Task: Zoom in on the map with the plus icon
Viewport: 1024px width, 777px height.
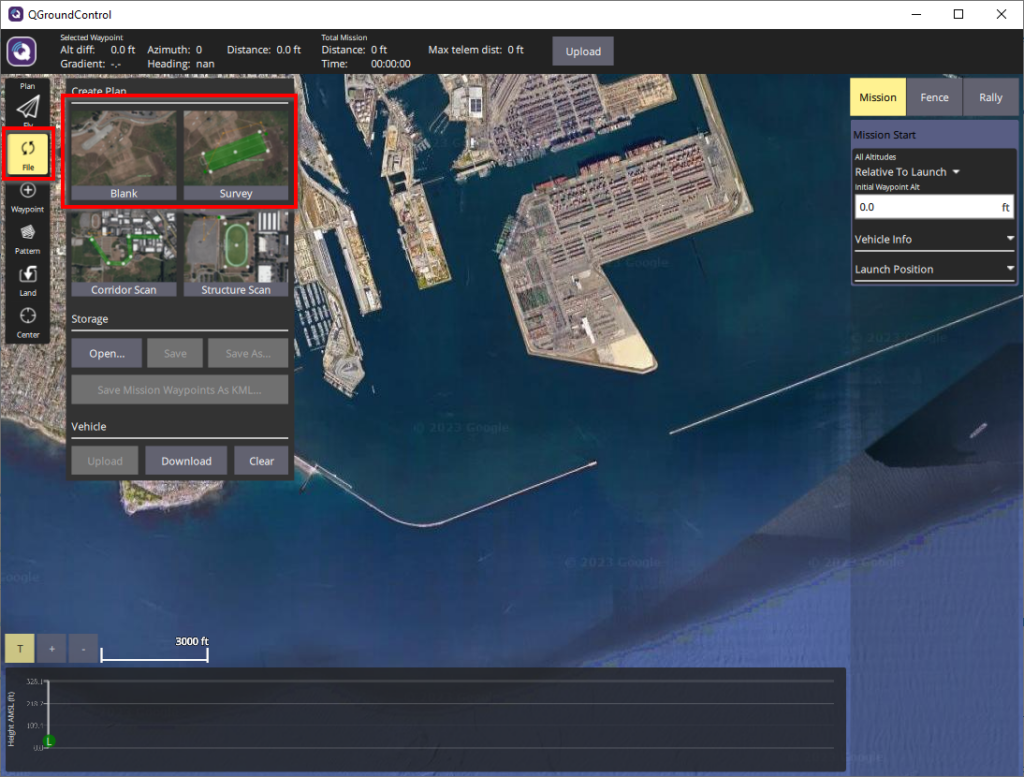Action: [51, 648]
